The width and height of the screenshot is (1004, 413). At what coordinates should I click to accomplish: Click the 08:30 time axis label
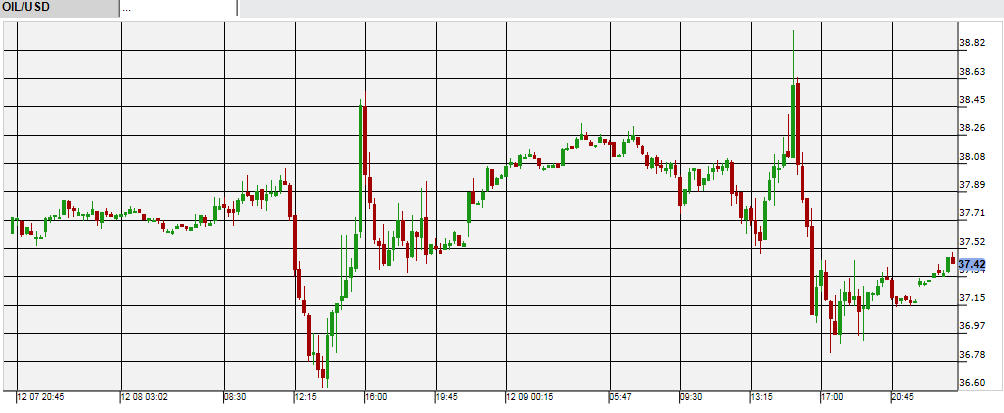pos(235,397)
